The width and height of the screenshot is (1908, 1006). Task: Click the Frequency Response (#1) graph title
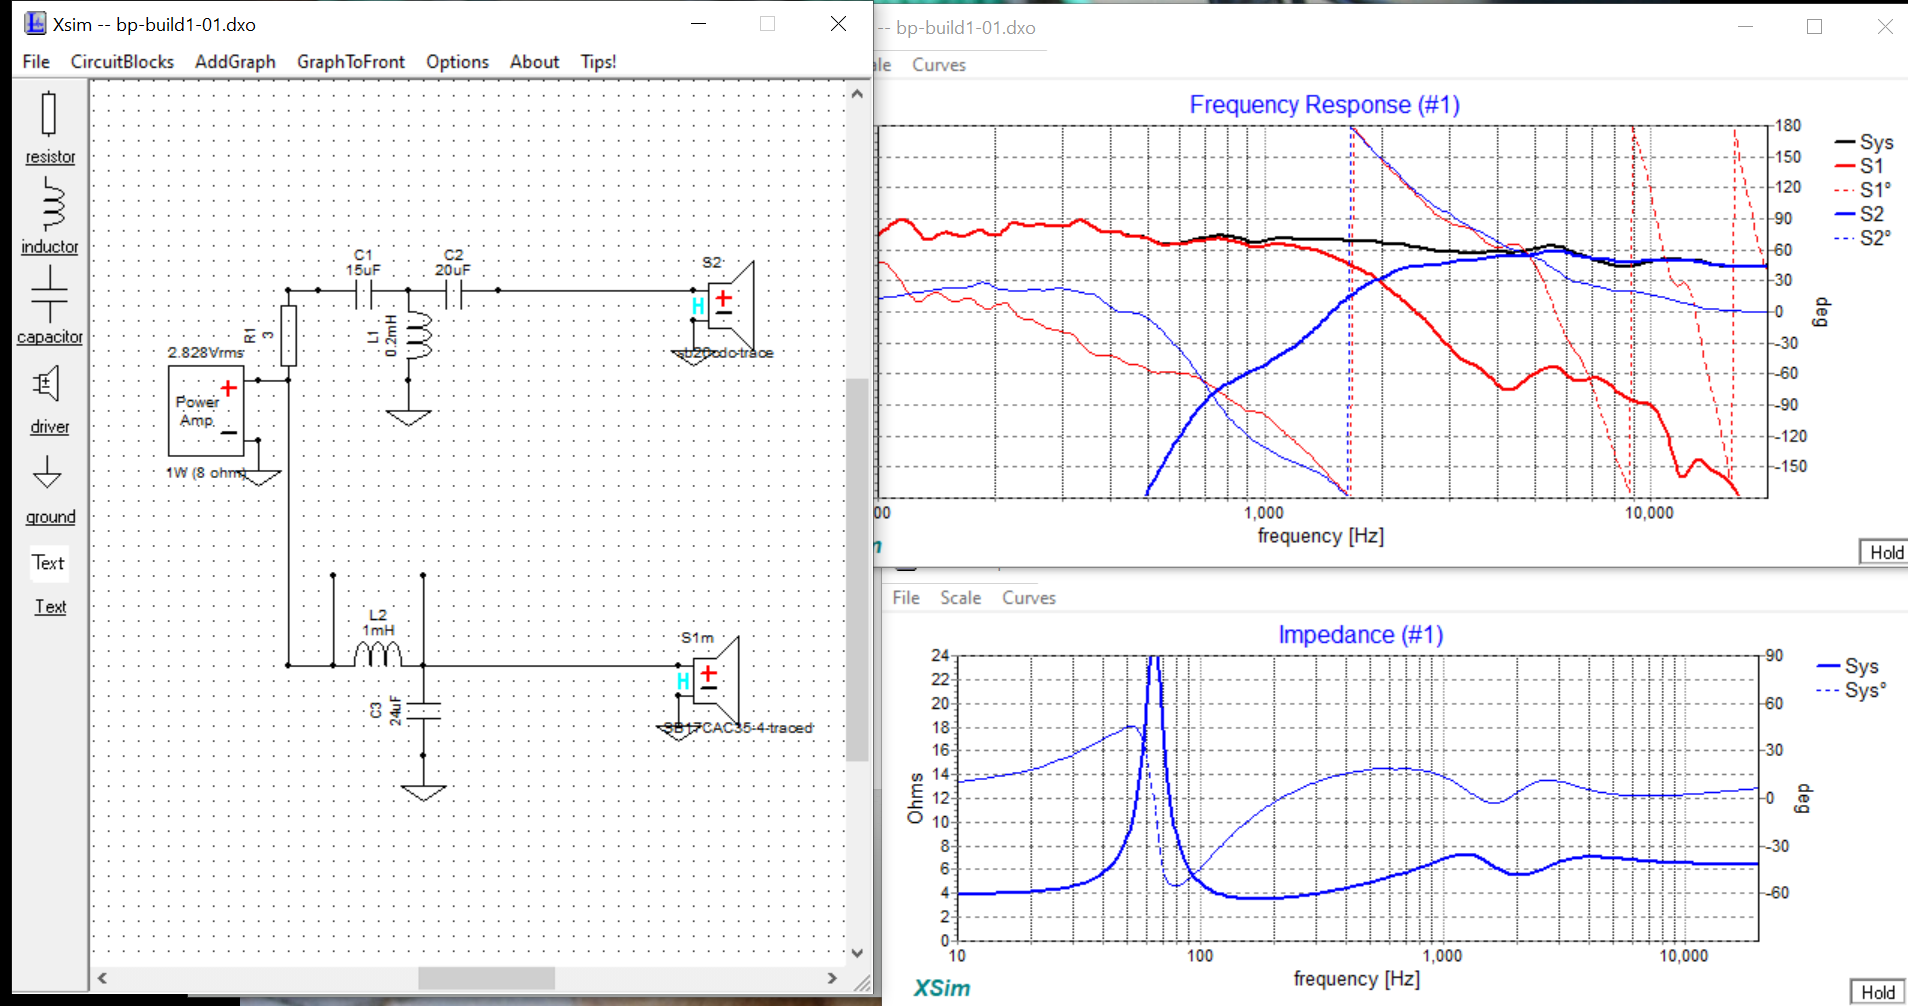(x=1324, y=105)
